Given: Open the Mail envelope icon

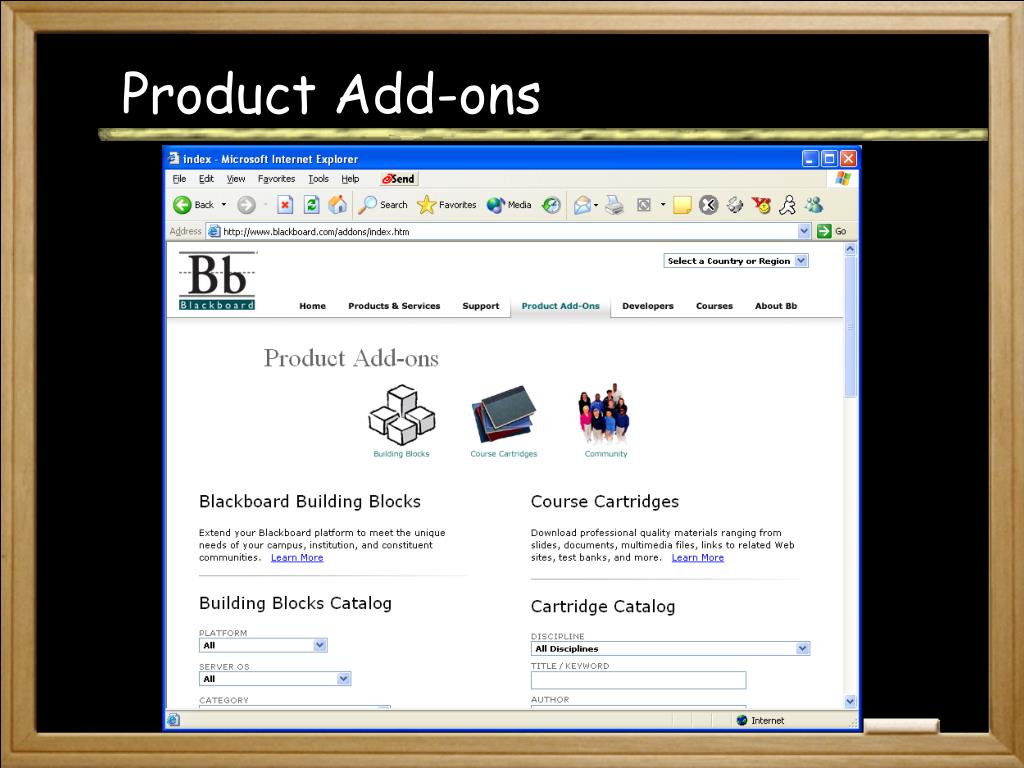Looking at the screenshot, I should [x=582, y=205].
